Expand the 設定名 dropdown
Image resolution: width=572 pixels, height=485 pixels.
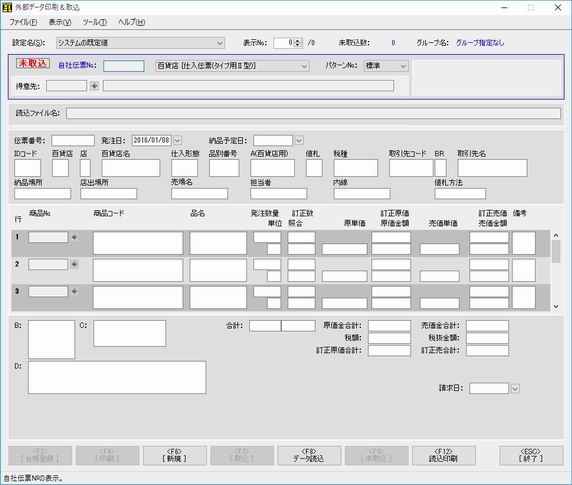pos(220,43)
